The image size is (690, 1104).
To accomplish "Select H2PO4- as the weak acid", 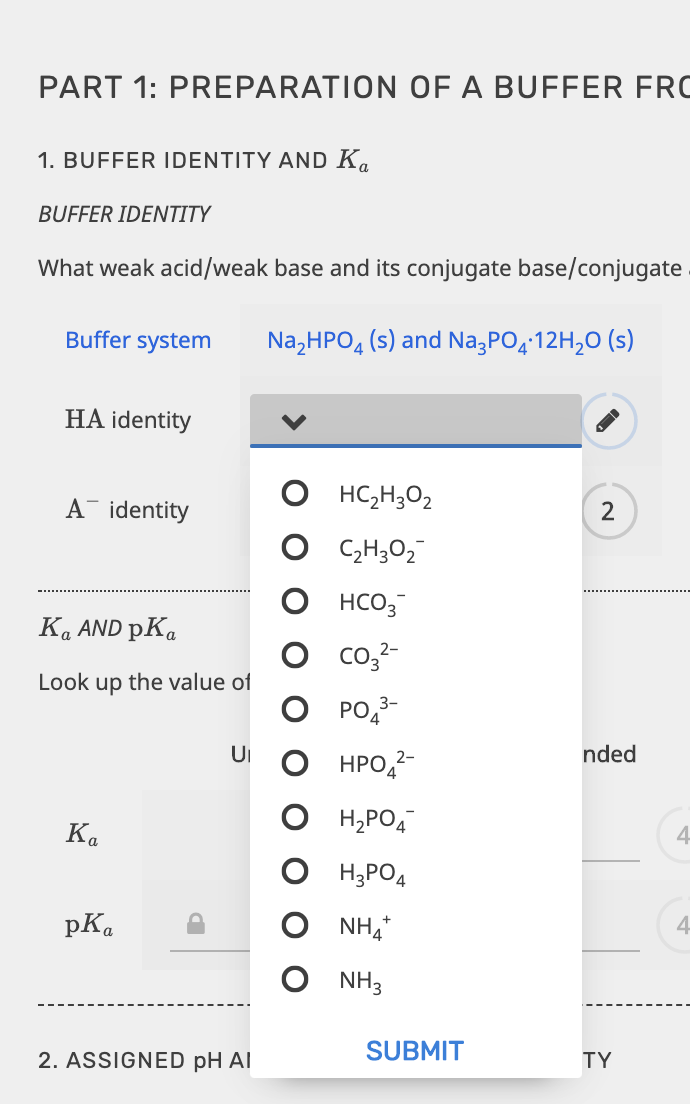I will click(295, 817).
